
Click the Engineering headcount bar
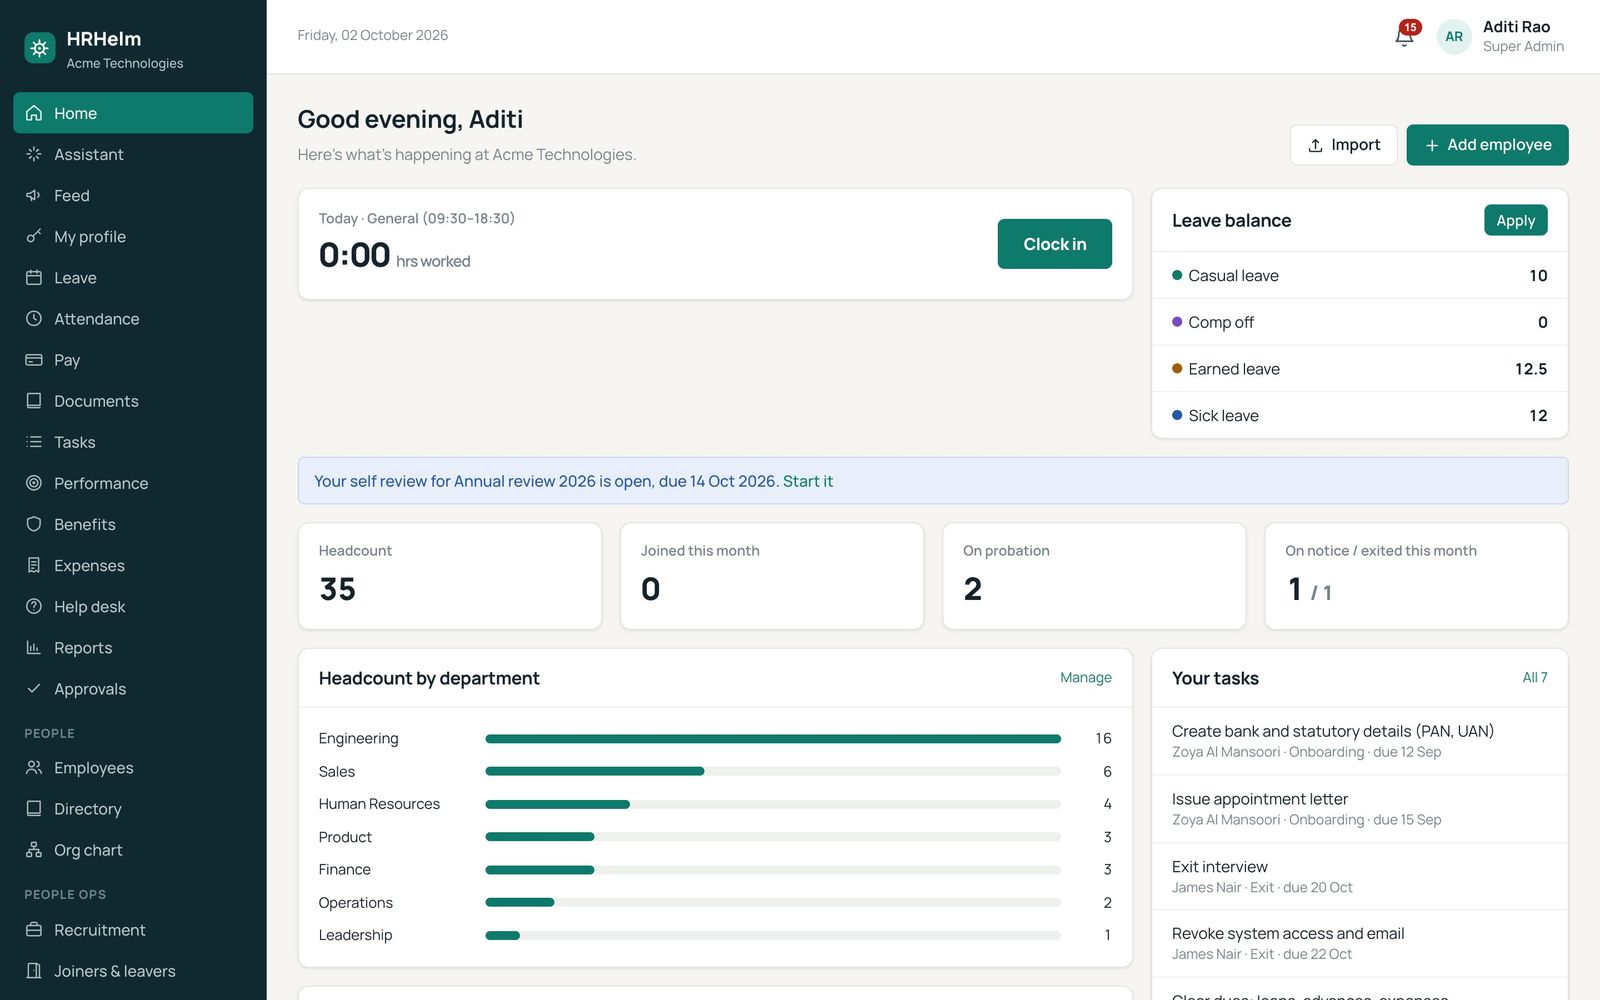coord(772,738)
